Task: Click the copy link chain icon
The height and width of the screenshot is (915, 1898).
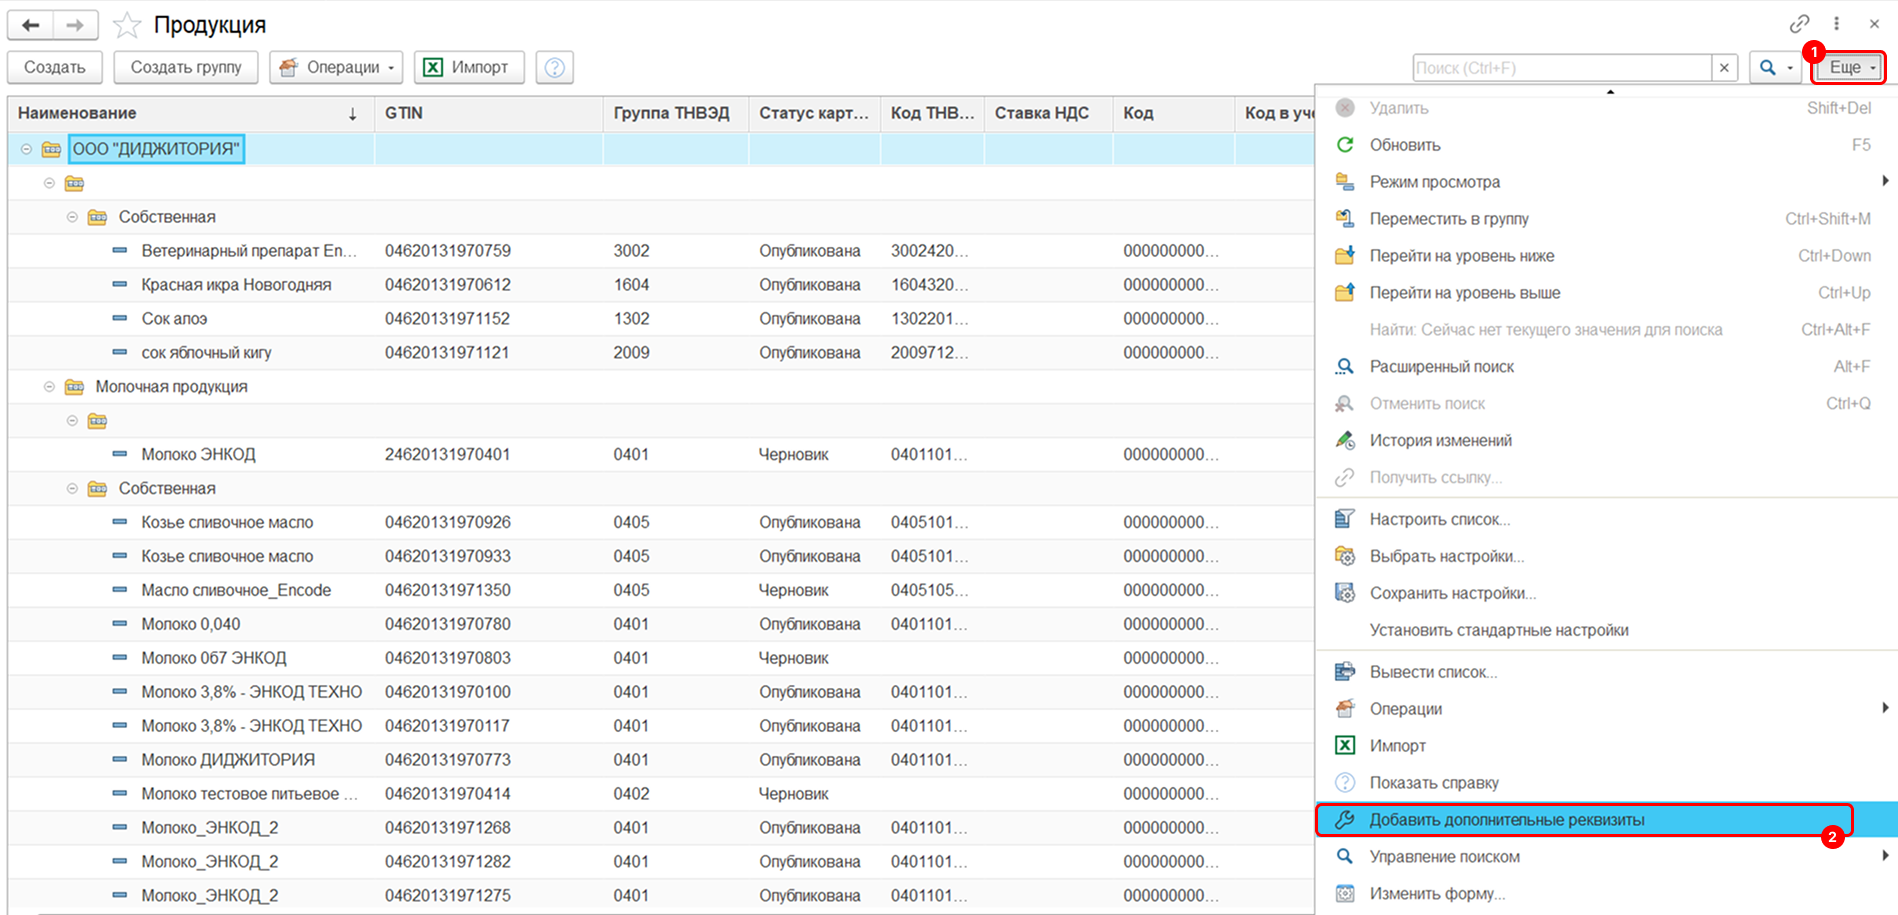Action: coord(1799,24)
